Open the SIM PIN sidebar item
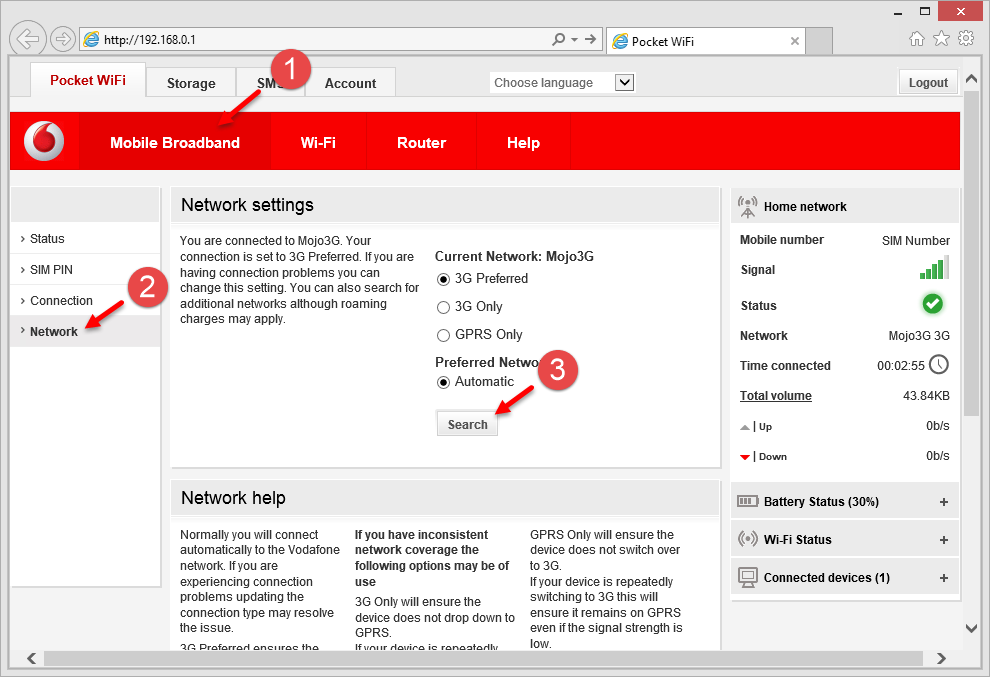 coord(85,270)
